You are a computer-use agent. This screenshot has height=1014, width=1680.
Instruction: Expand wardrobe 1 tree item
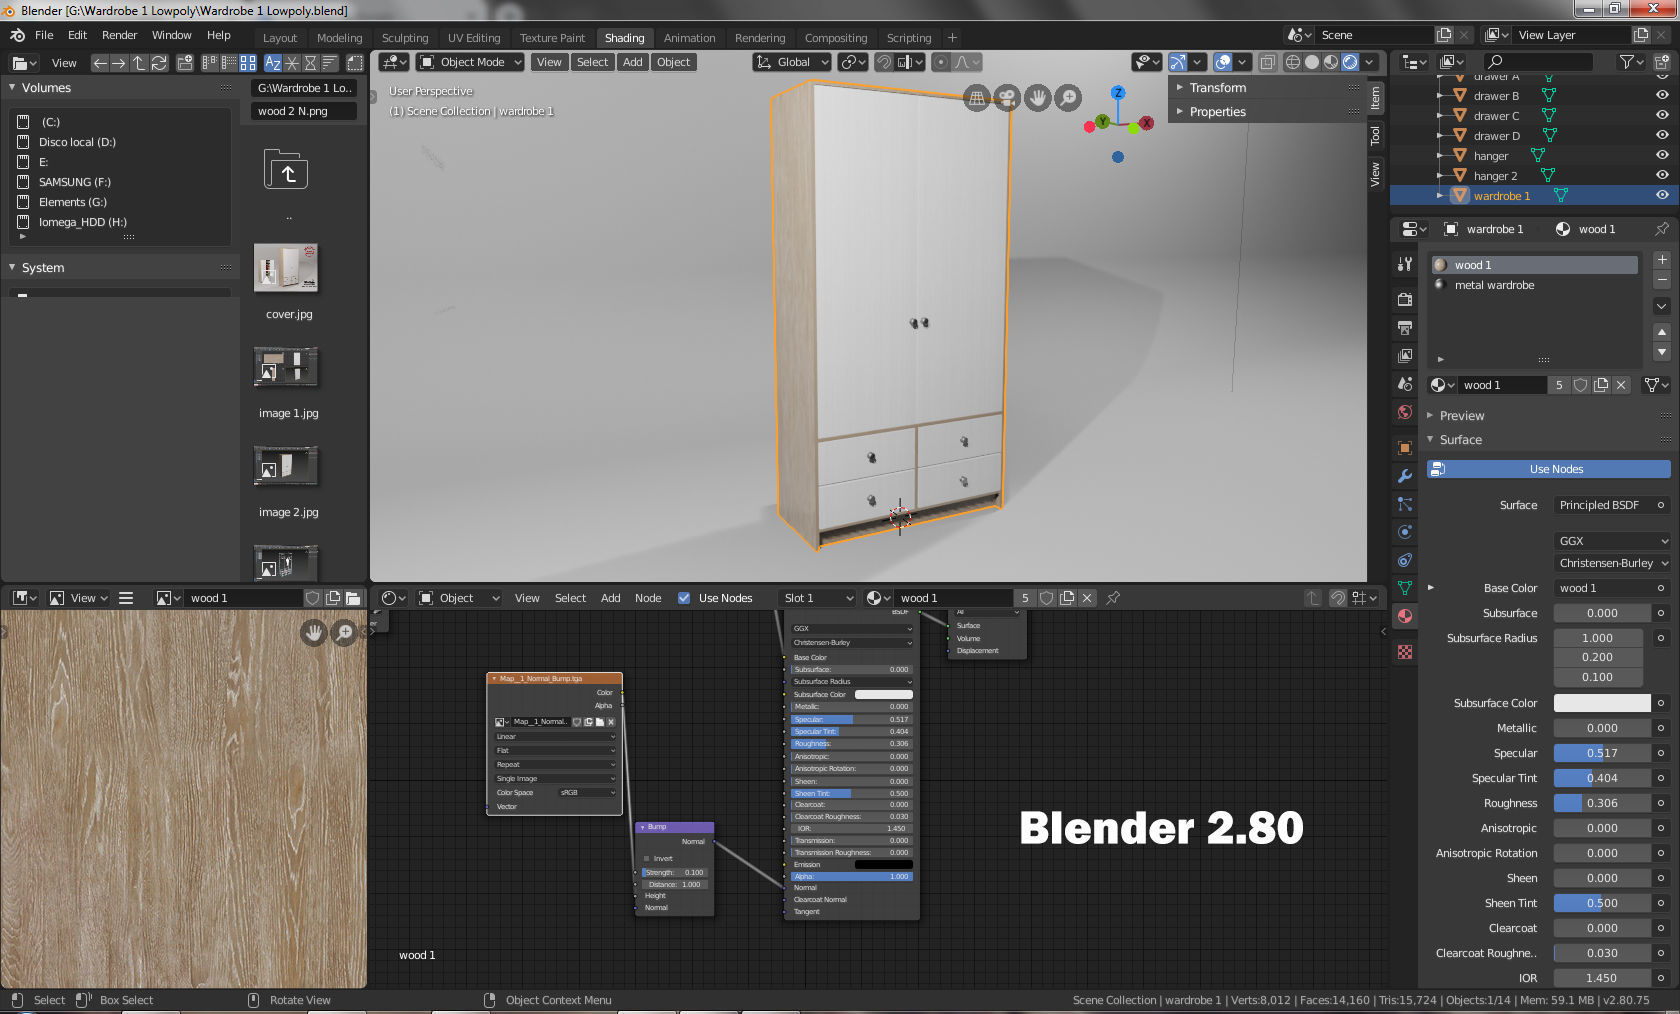[1440, 196]
